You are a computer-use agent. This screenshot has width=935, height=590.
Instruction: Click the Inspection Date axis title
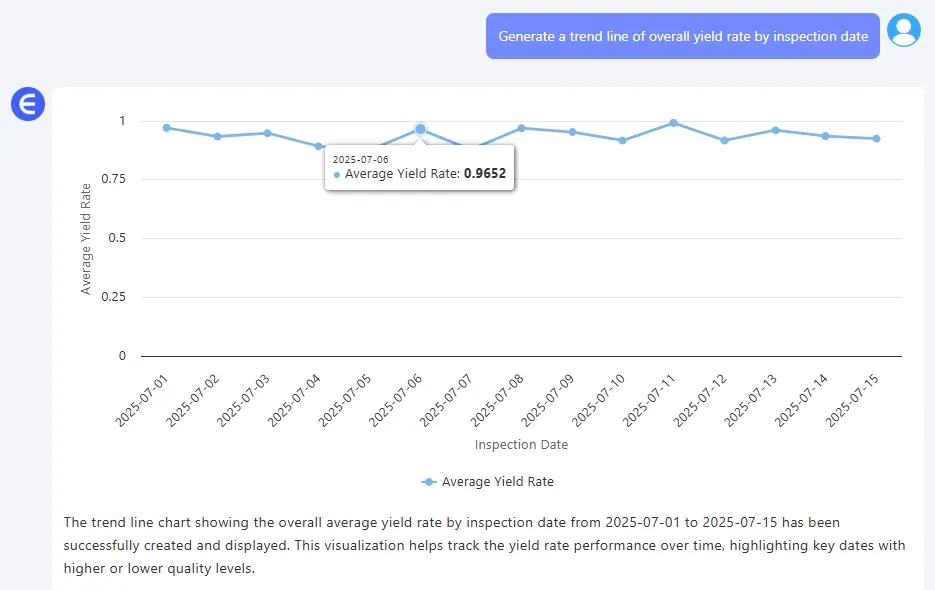click(x=521, y=445)
